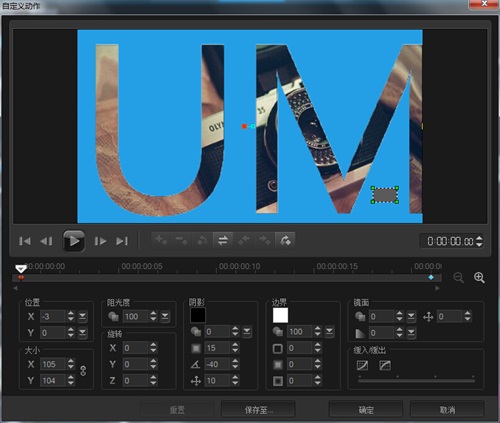Open the black shadow color swatch
500x423 pixels.
(x=198, y=315)
